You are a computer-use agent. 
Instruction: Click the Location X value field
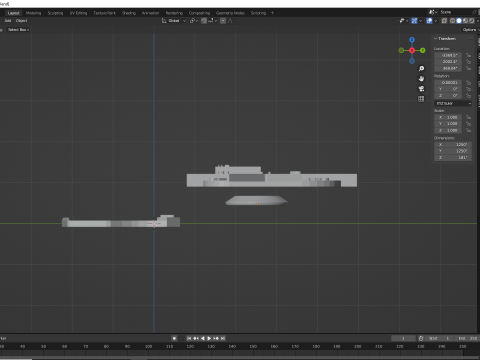[x=448, y=55]
